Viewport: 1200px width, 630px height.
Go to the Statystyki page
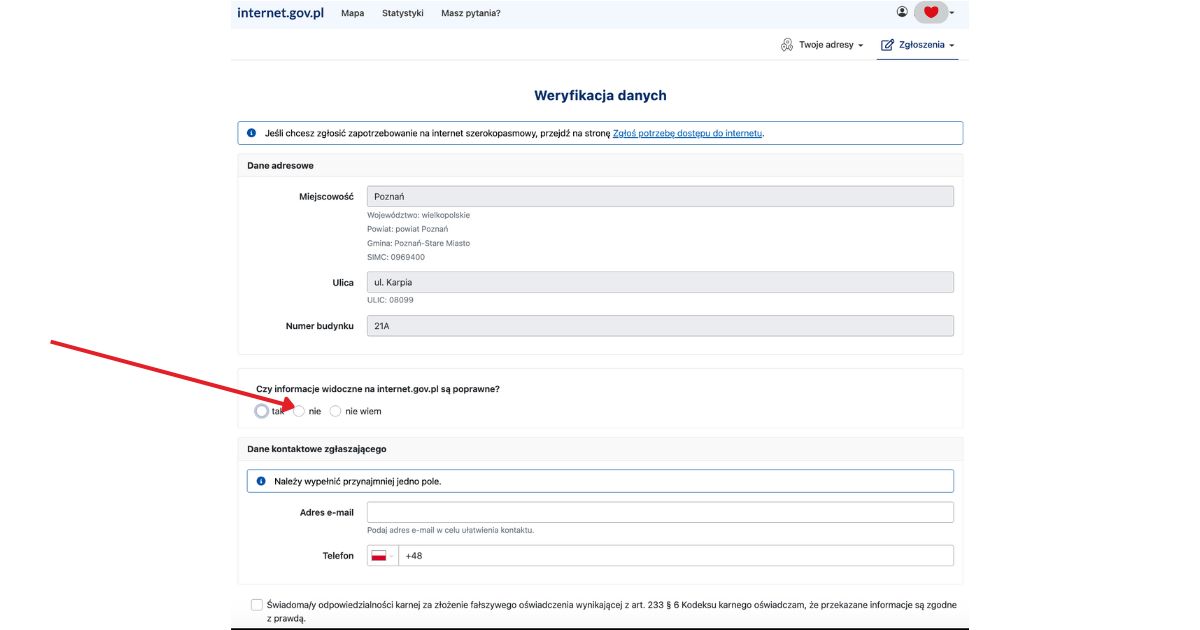[402, 13]
